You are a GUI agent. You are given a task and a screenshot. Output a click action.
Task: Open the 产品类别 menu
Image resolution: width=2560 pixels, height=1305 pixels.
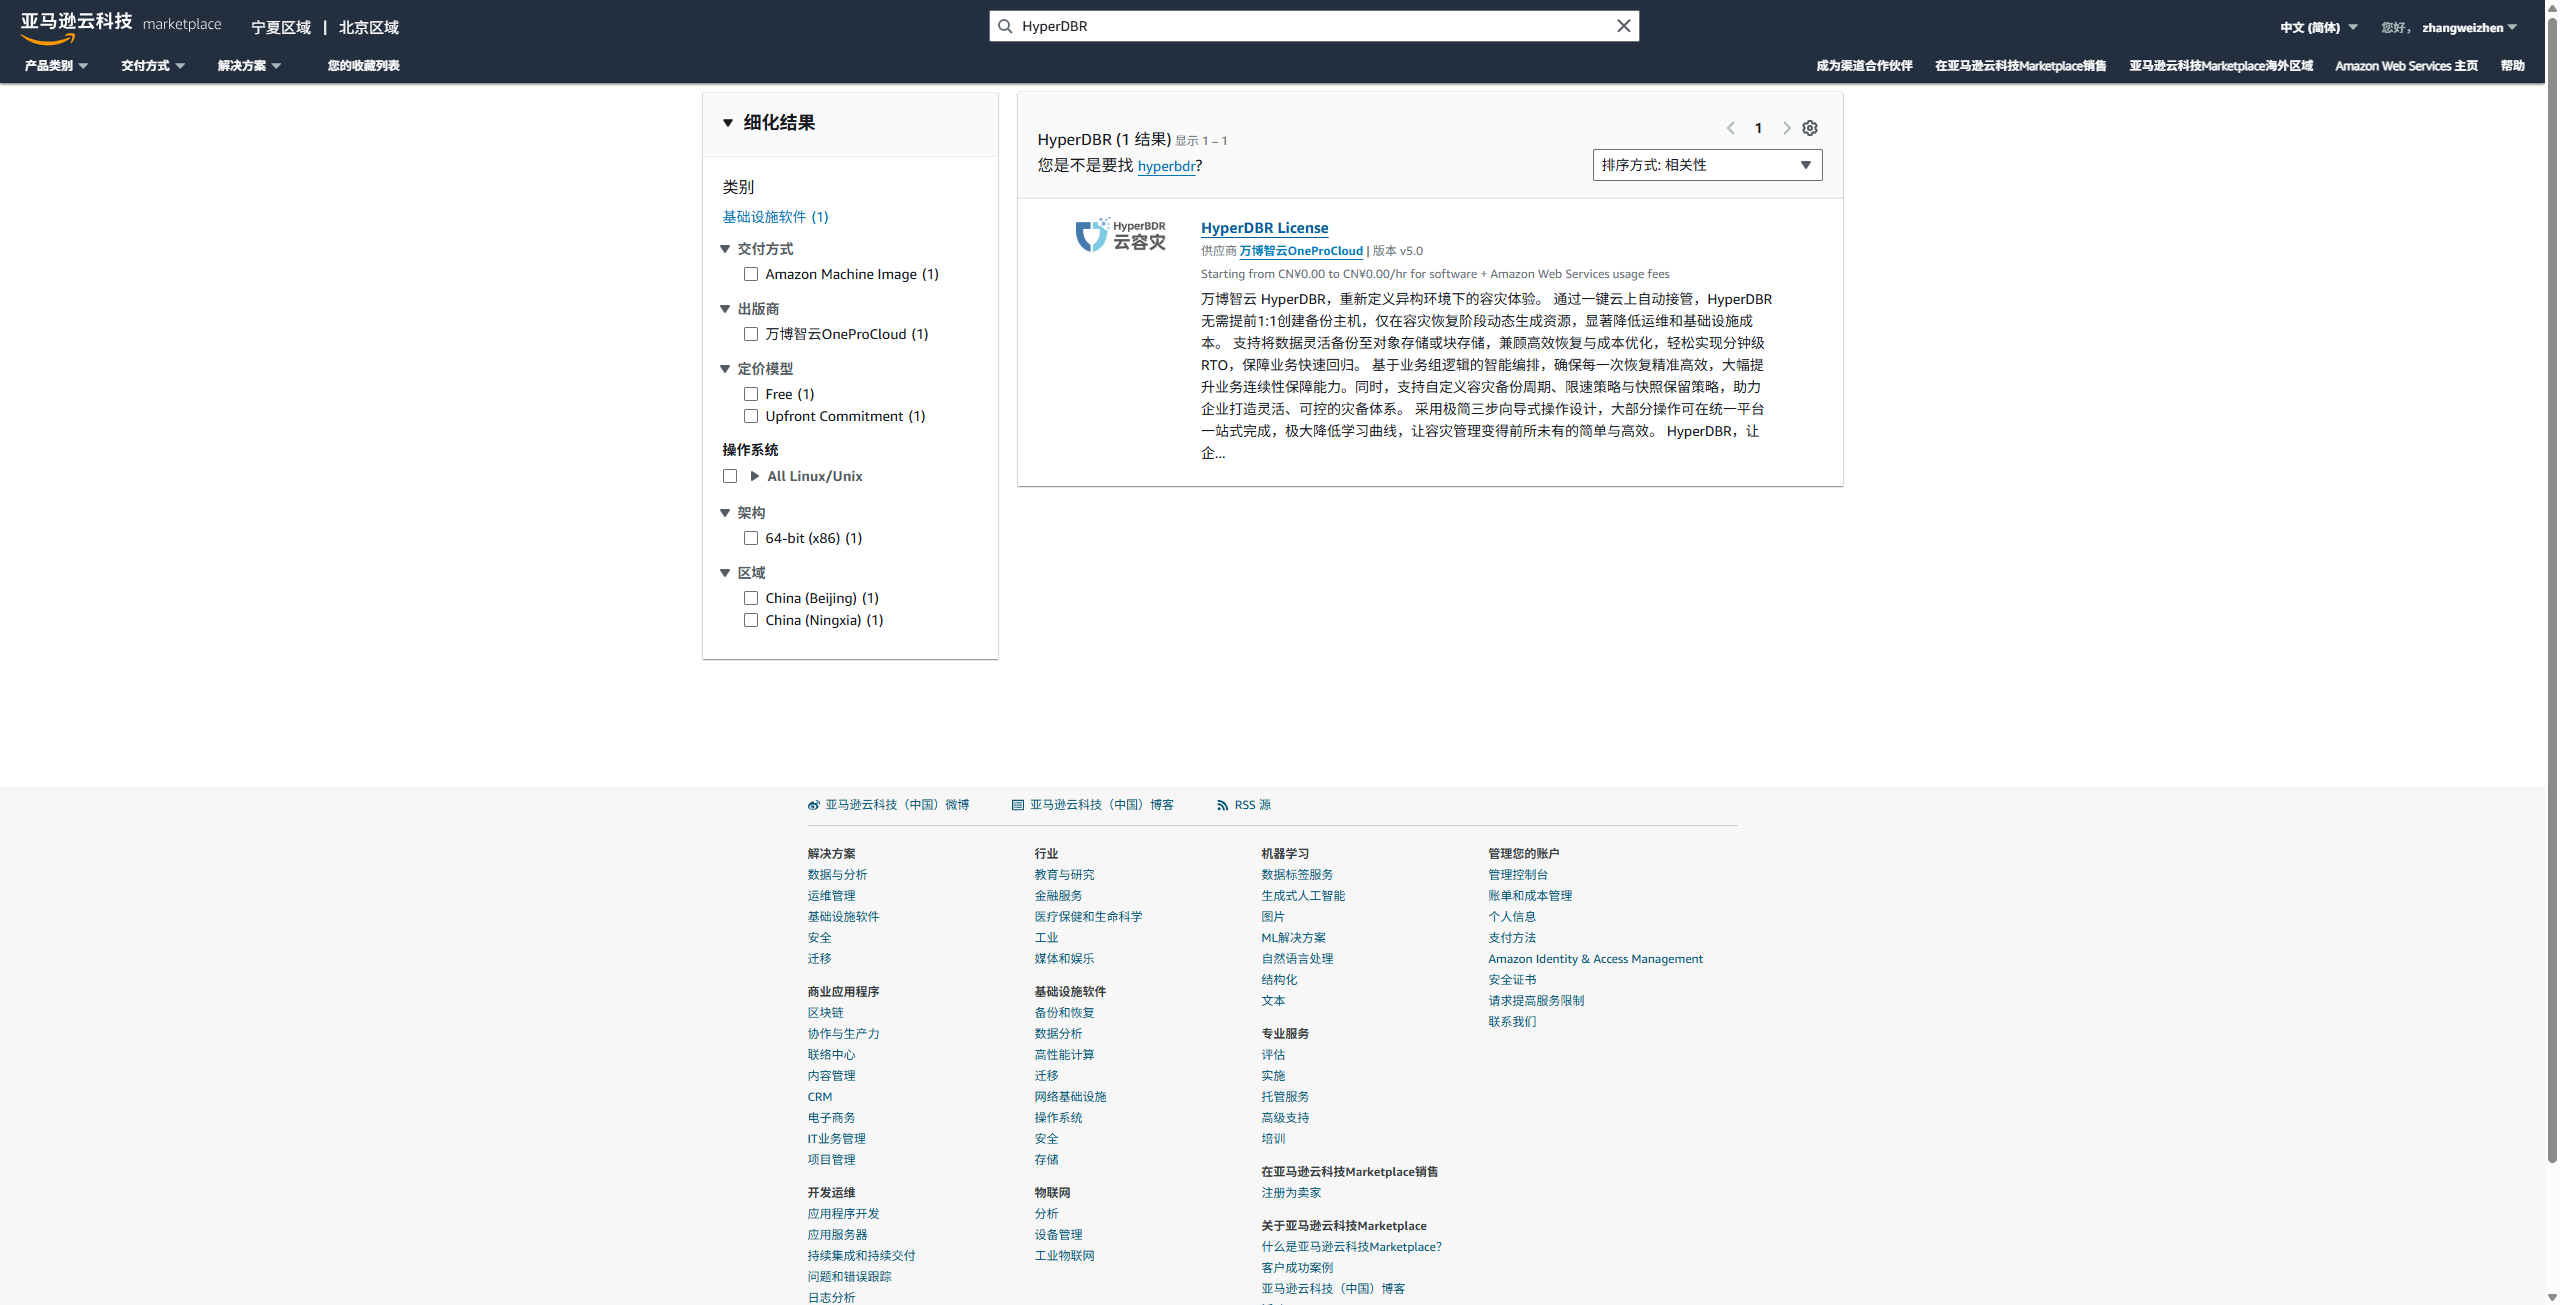coord(56,66)
